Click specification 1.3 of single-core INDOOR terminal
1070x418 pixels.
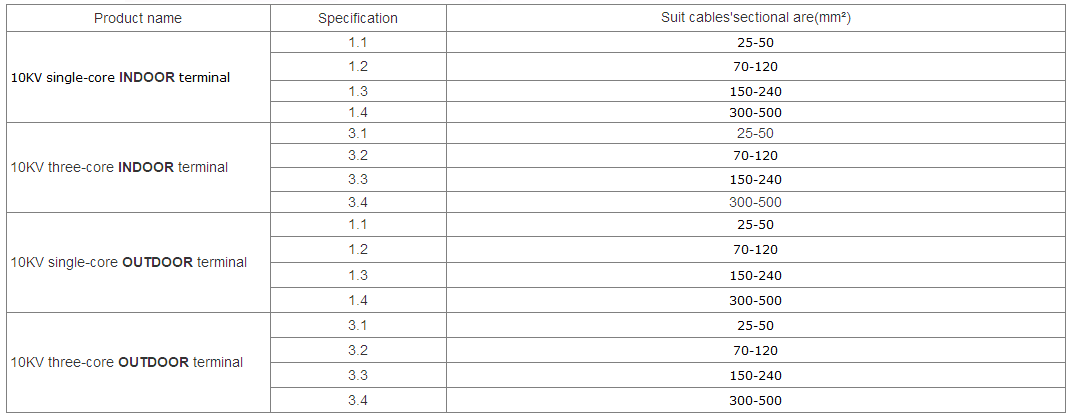[x=358, y=91]
